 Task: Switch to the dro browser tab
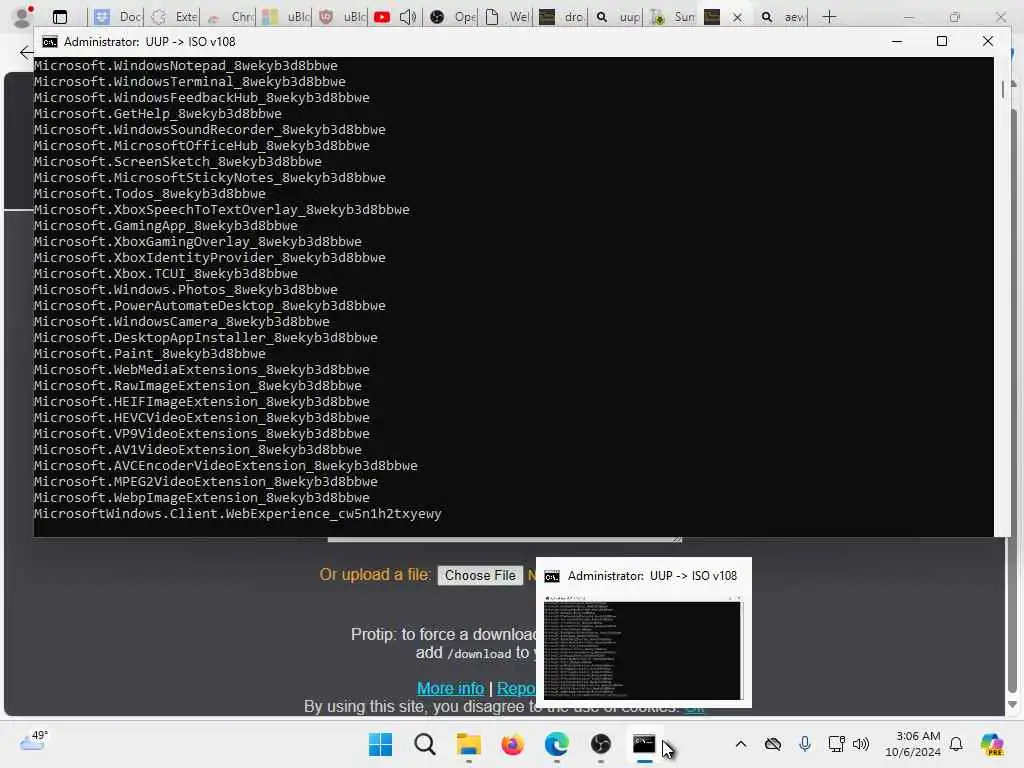(562, 17)
